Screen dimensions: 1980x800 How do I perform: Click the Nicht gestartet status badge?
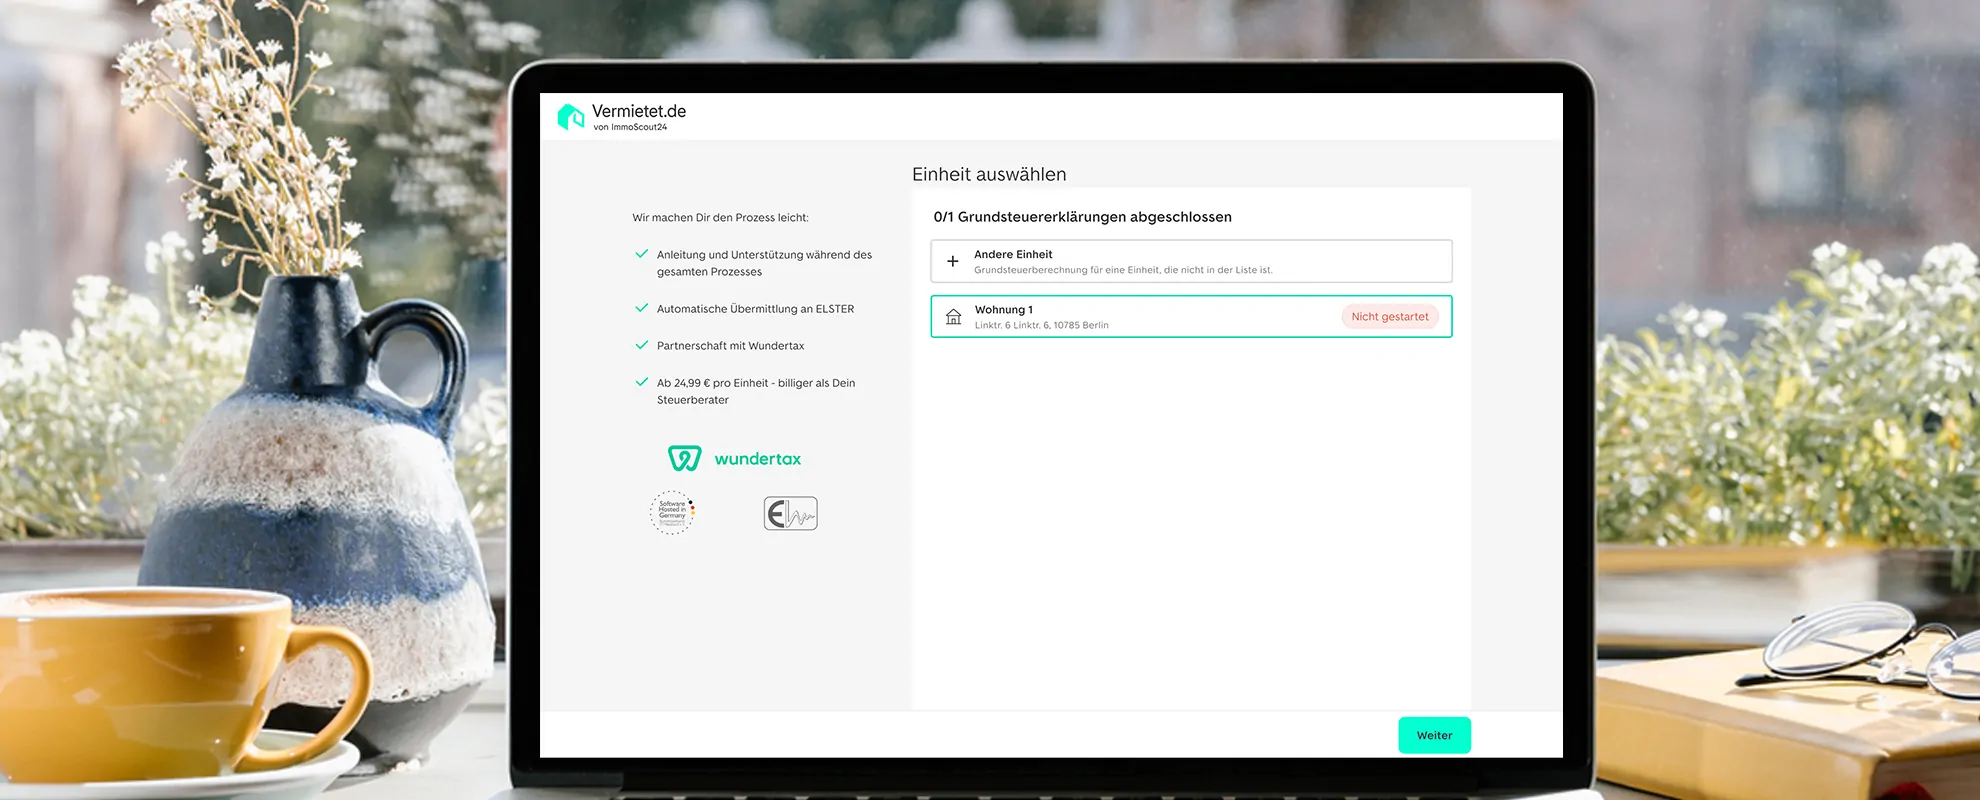pos(1389,317)
